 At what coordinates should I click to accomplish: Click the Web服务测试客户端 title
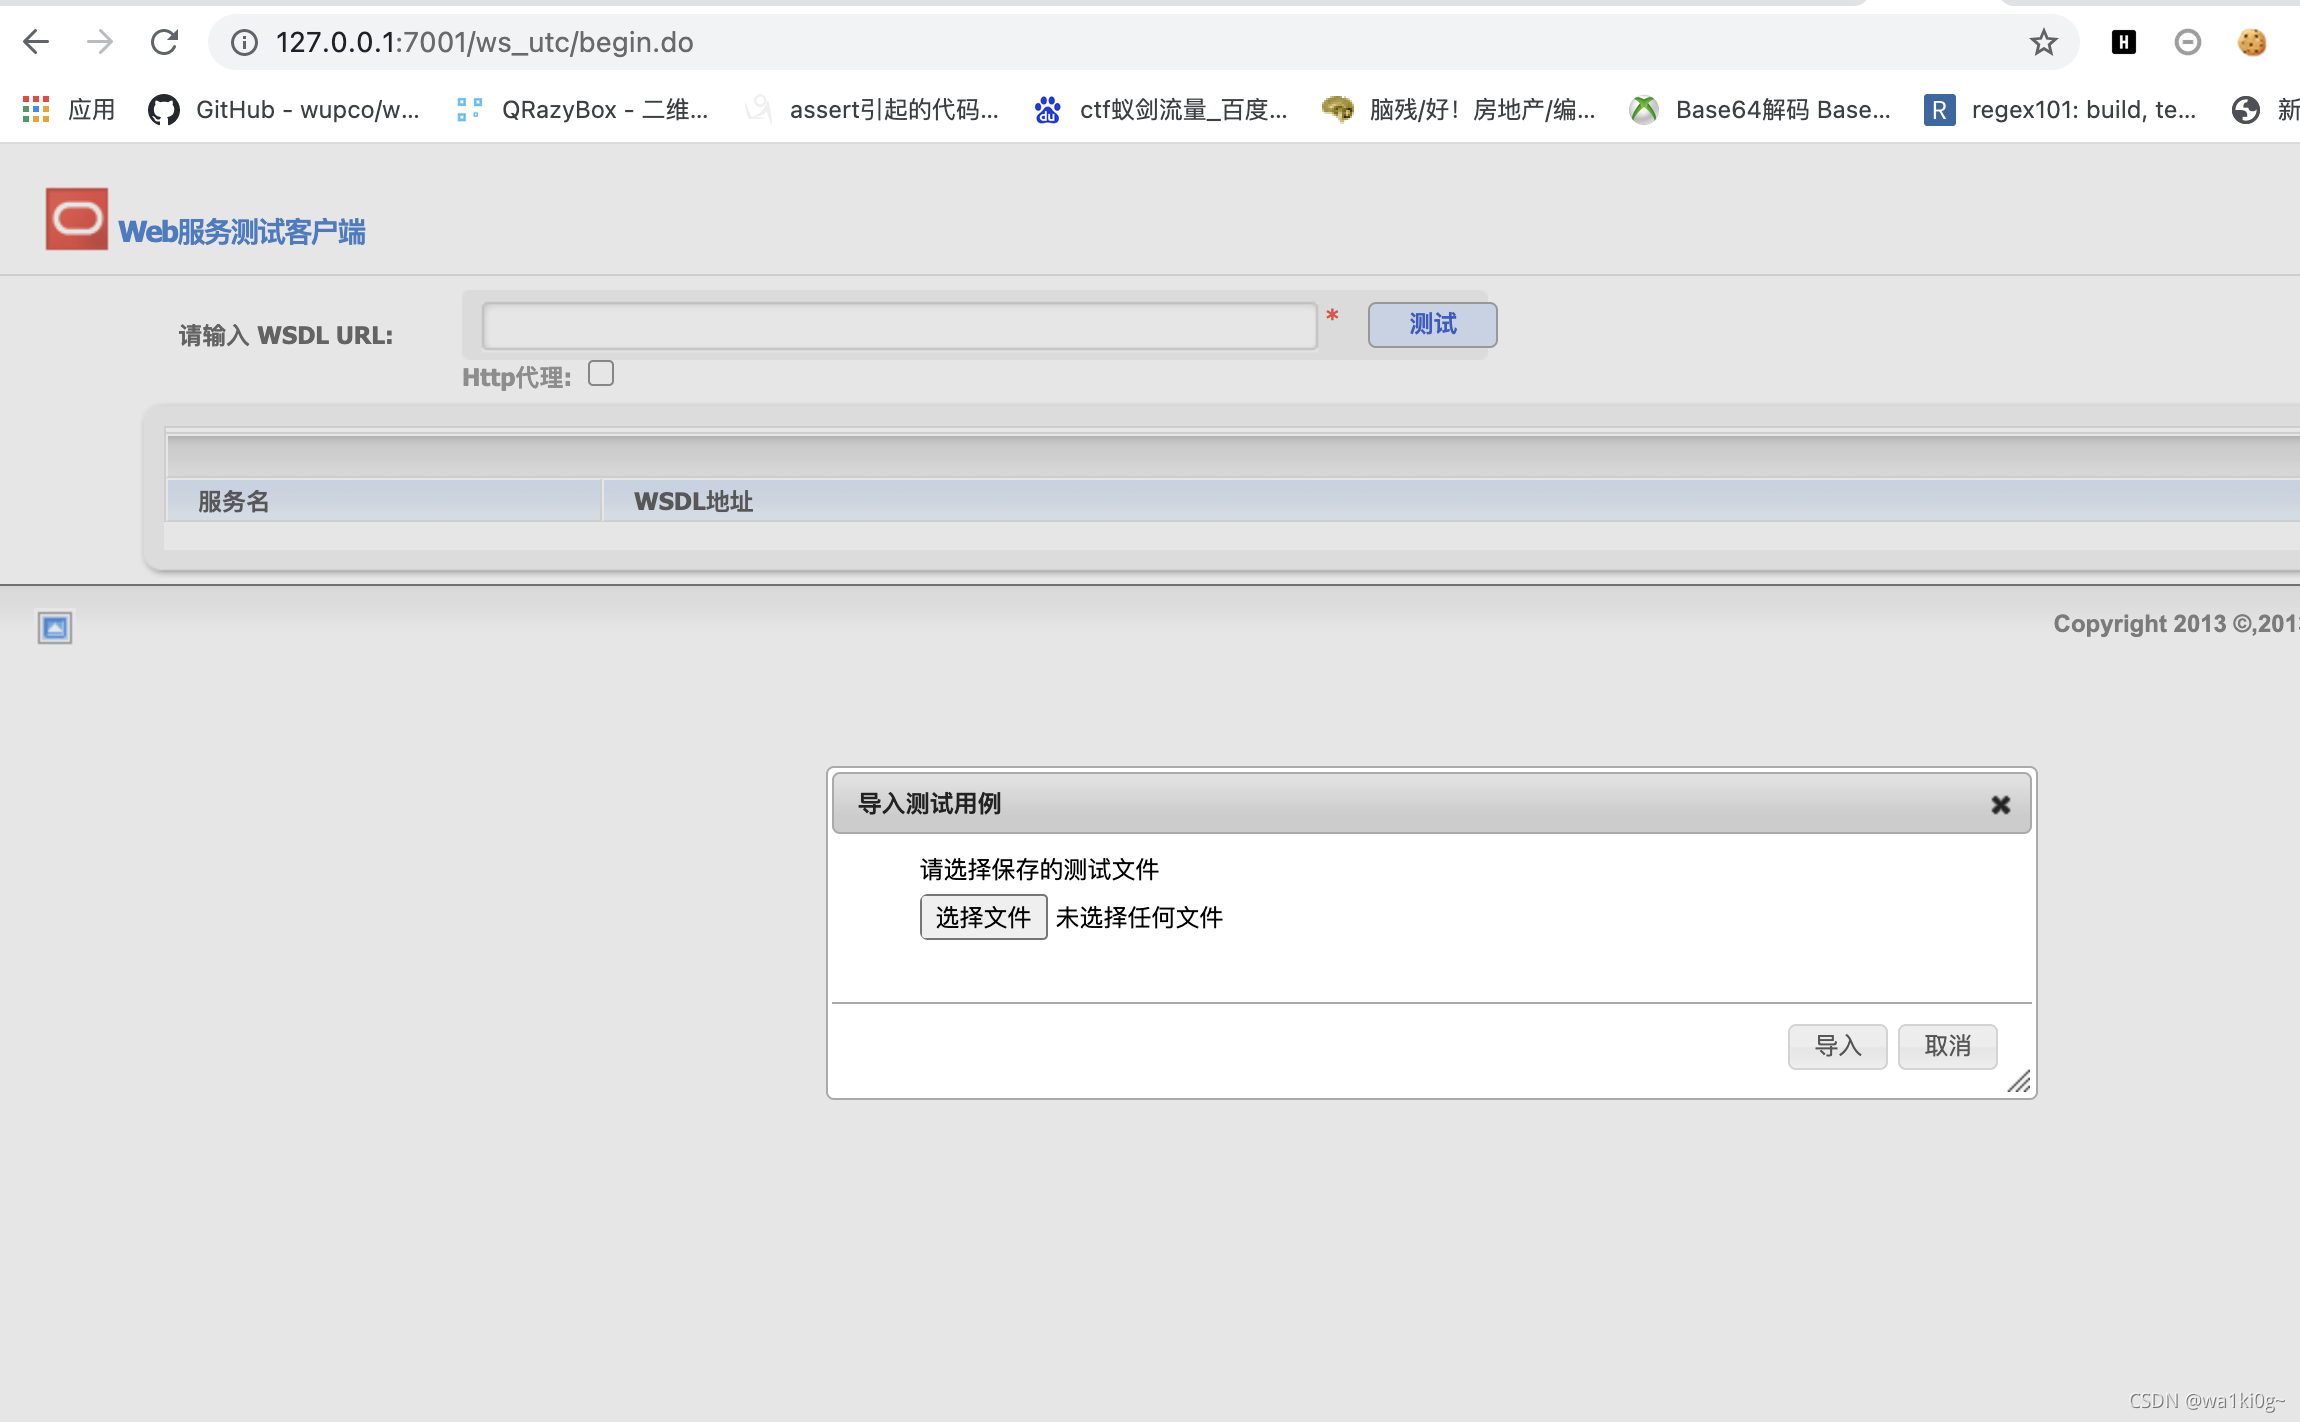[x=242, y=232]
